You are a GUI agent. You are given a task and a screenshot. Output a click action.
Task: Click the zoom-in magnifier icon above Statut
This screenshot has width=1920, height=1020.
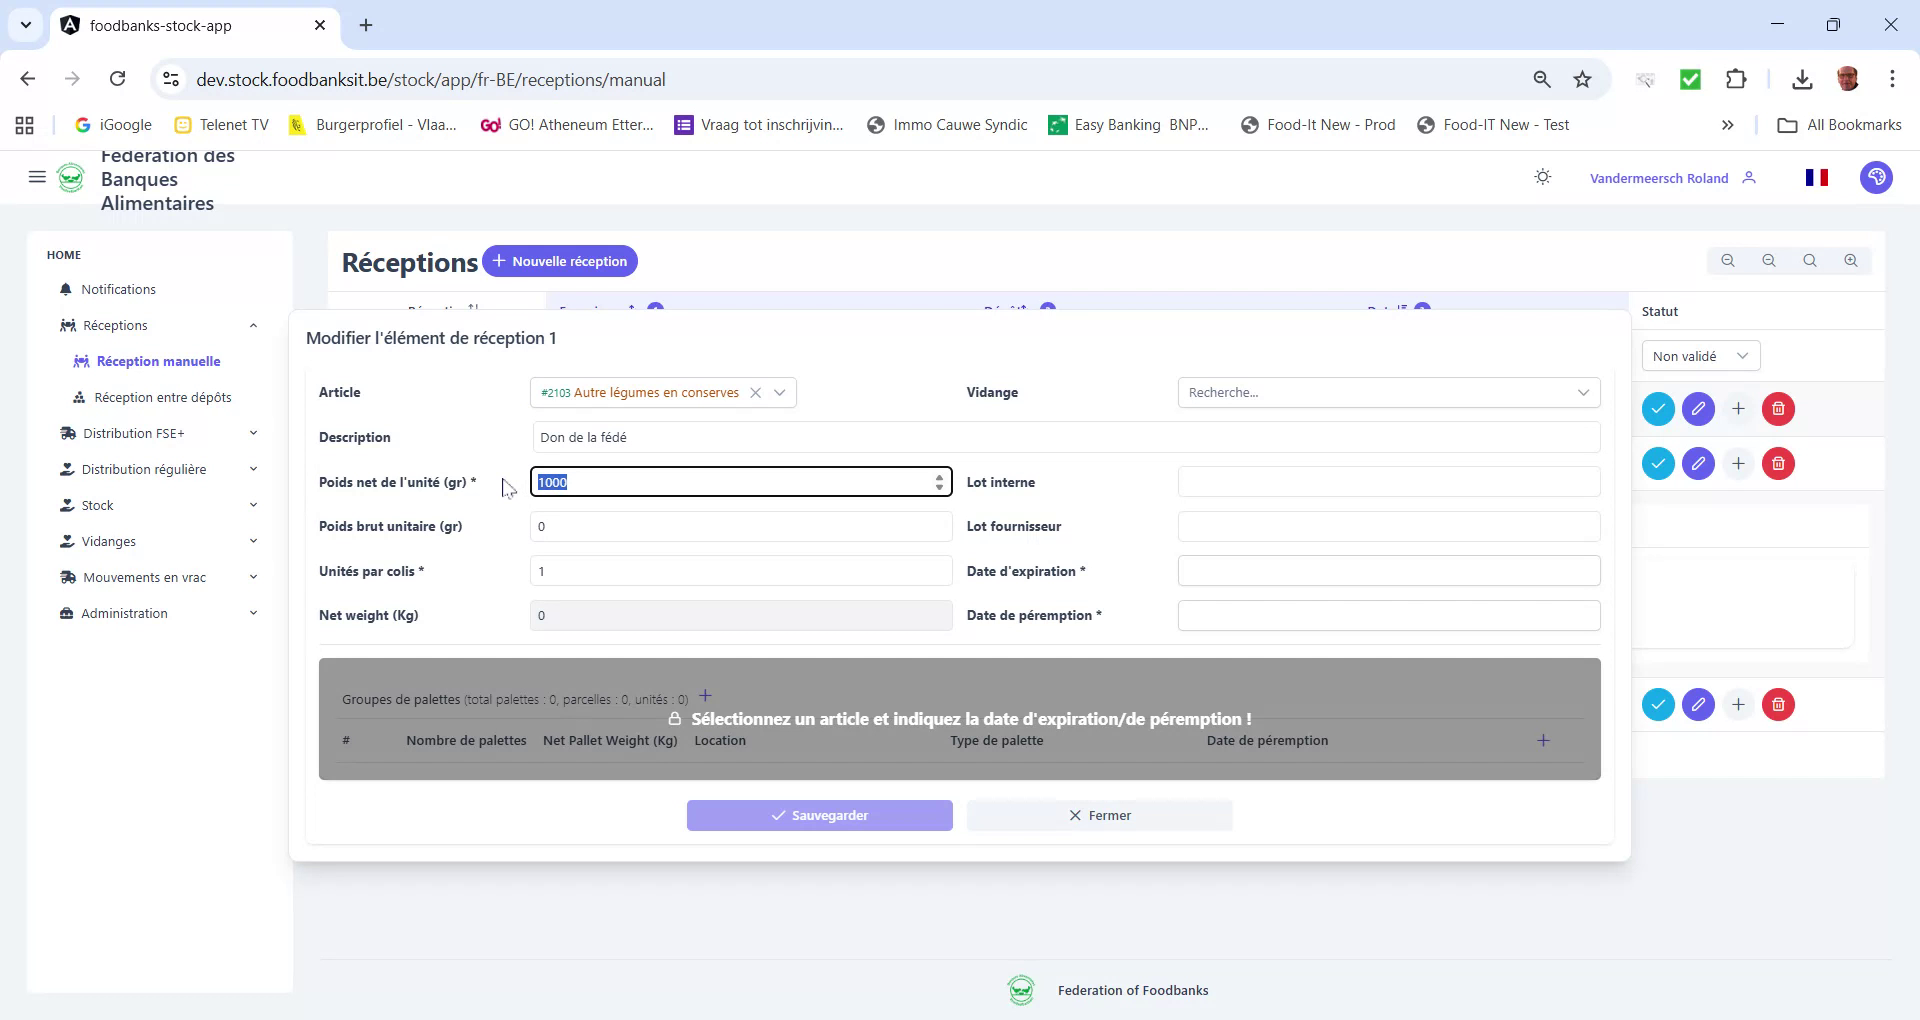tap(1850, 260)
